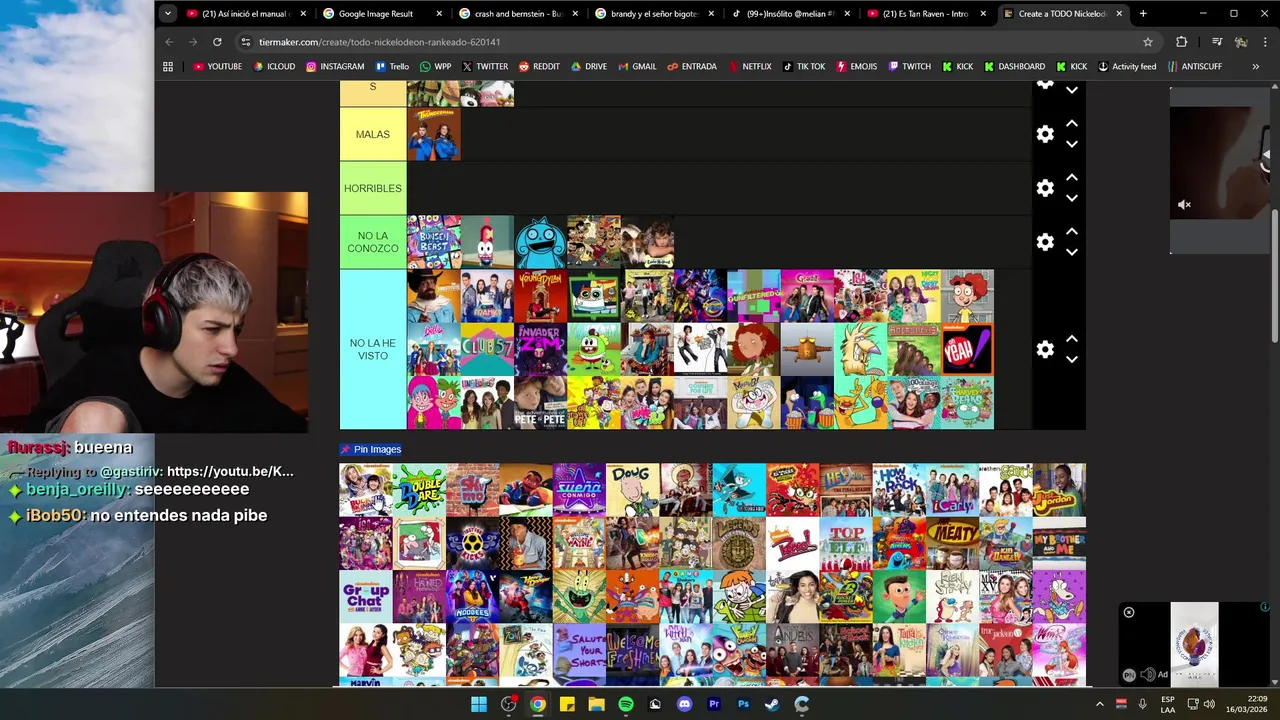This screenshot has height=720, width=1280.
Task: Close the bottom-right floating ad
Action: 1129,612
